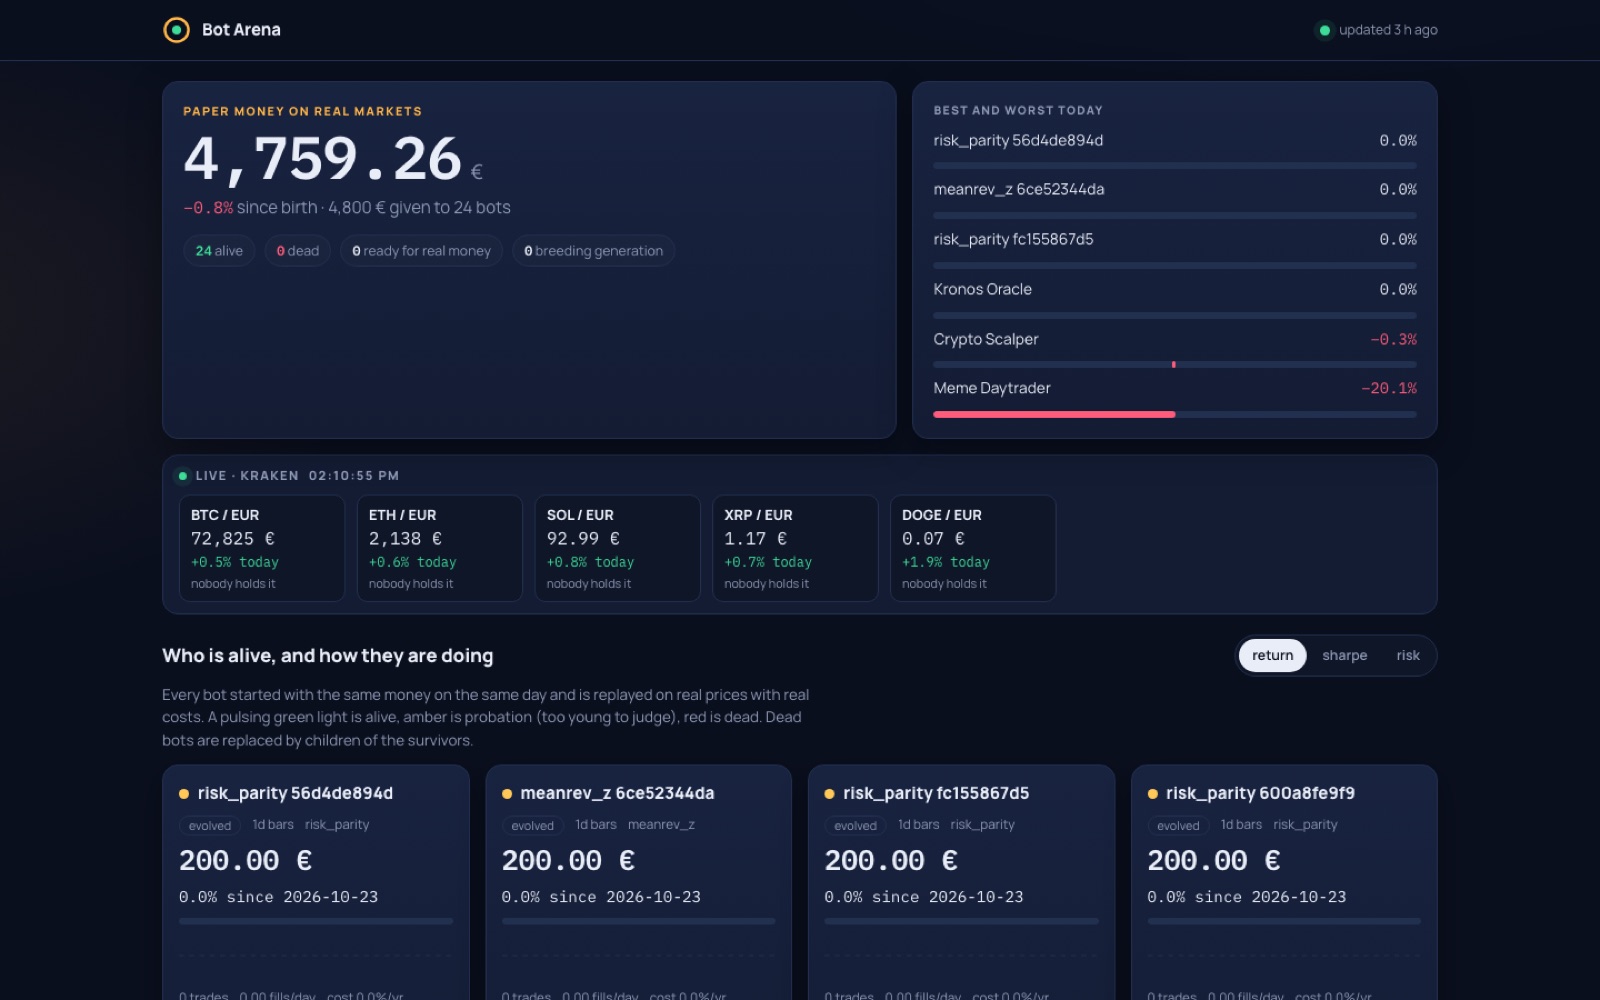Click amber status dot on risk_parity 600a8fe9f9

pyautogui.click(x=1152, y=794)
